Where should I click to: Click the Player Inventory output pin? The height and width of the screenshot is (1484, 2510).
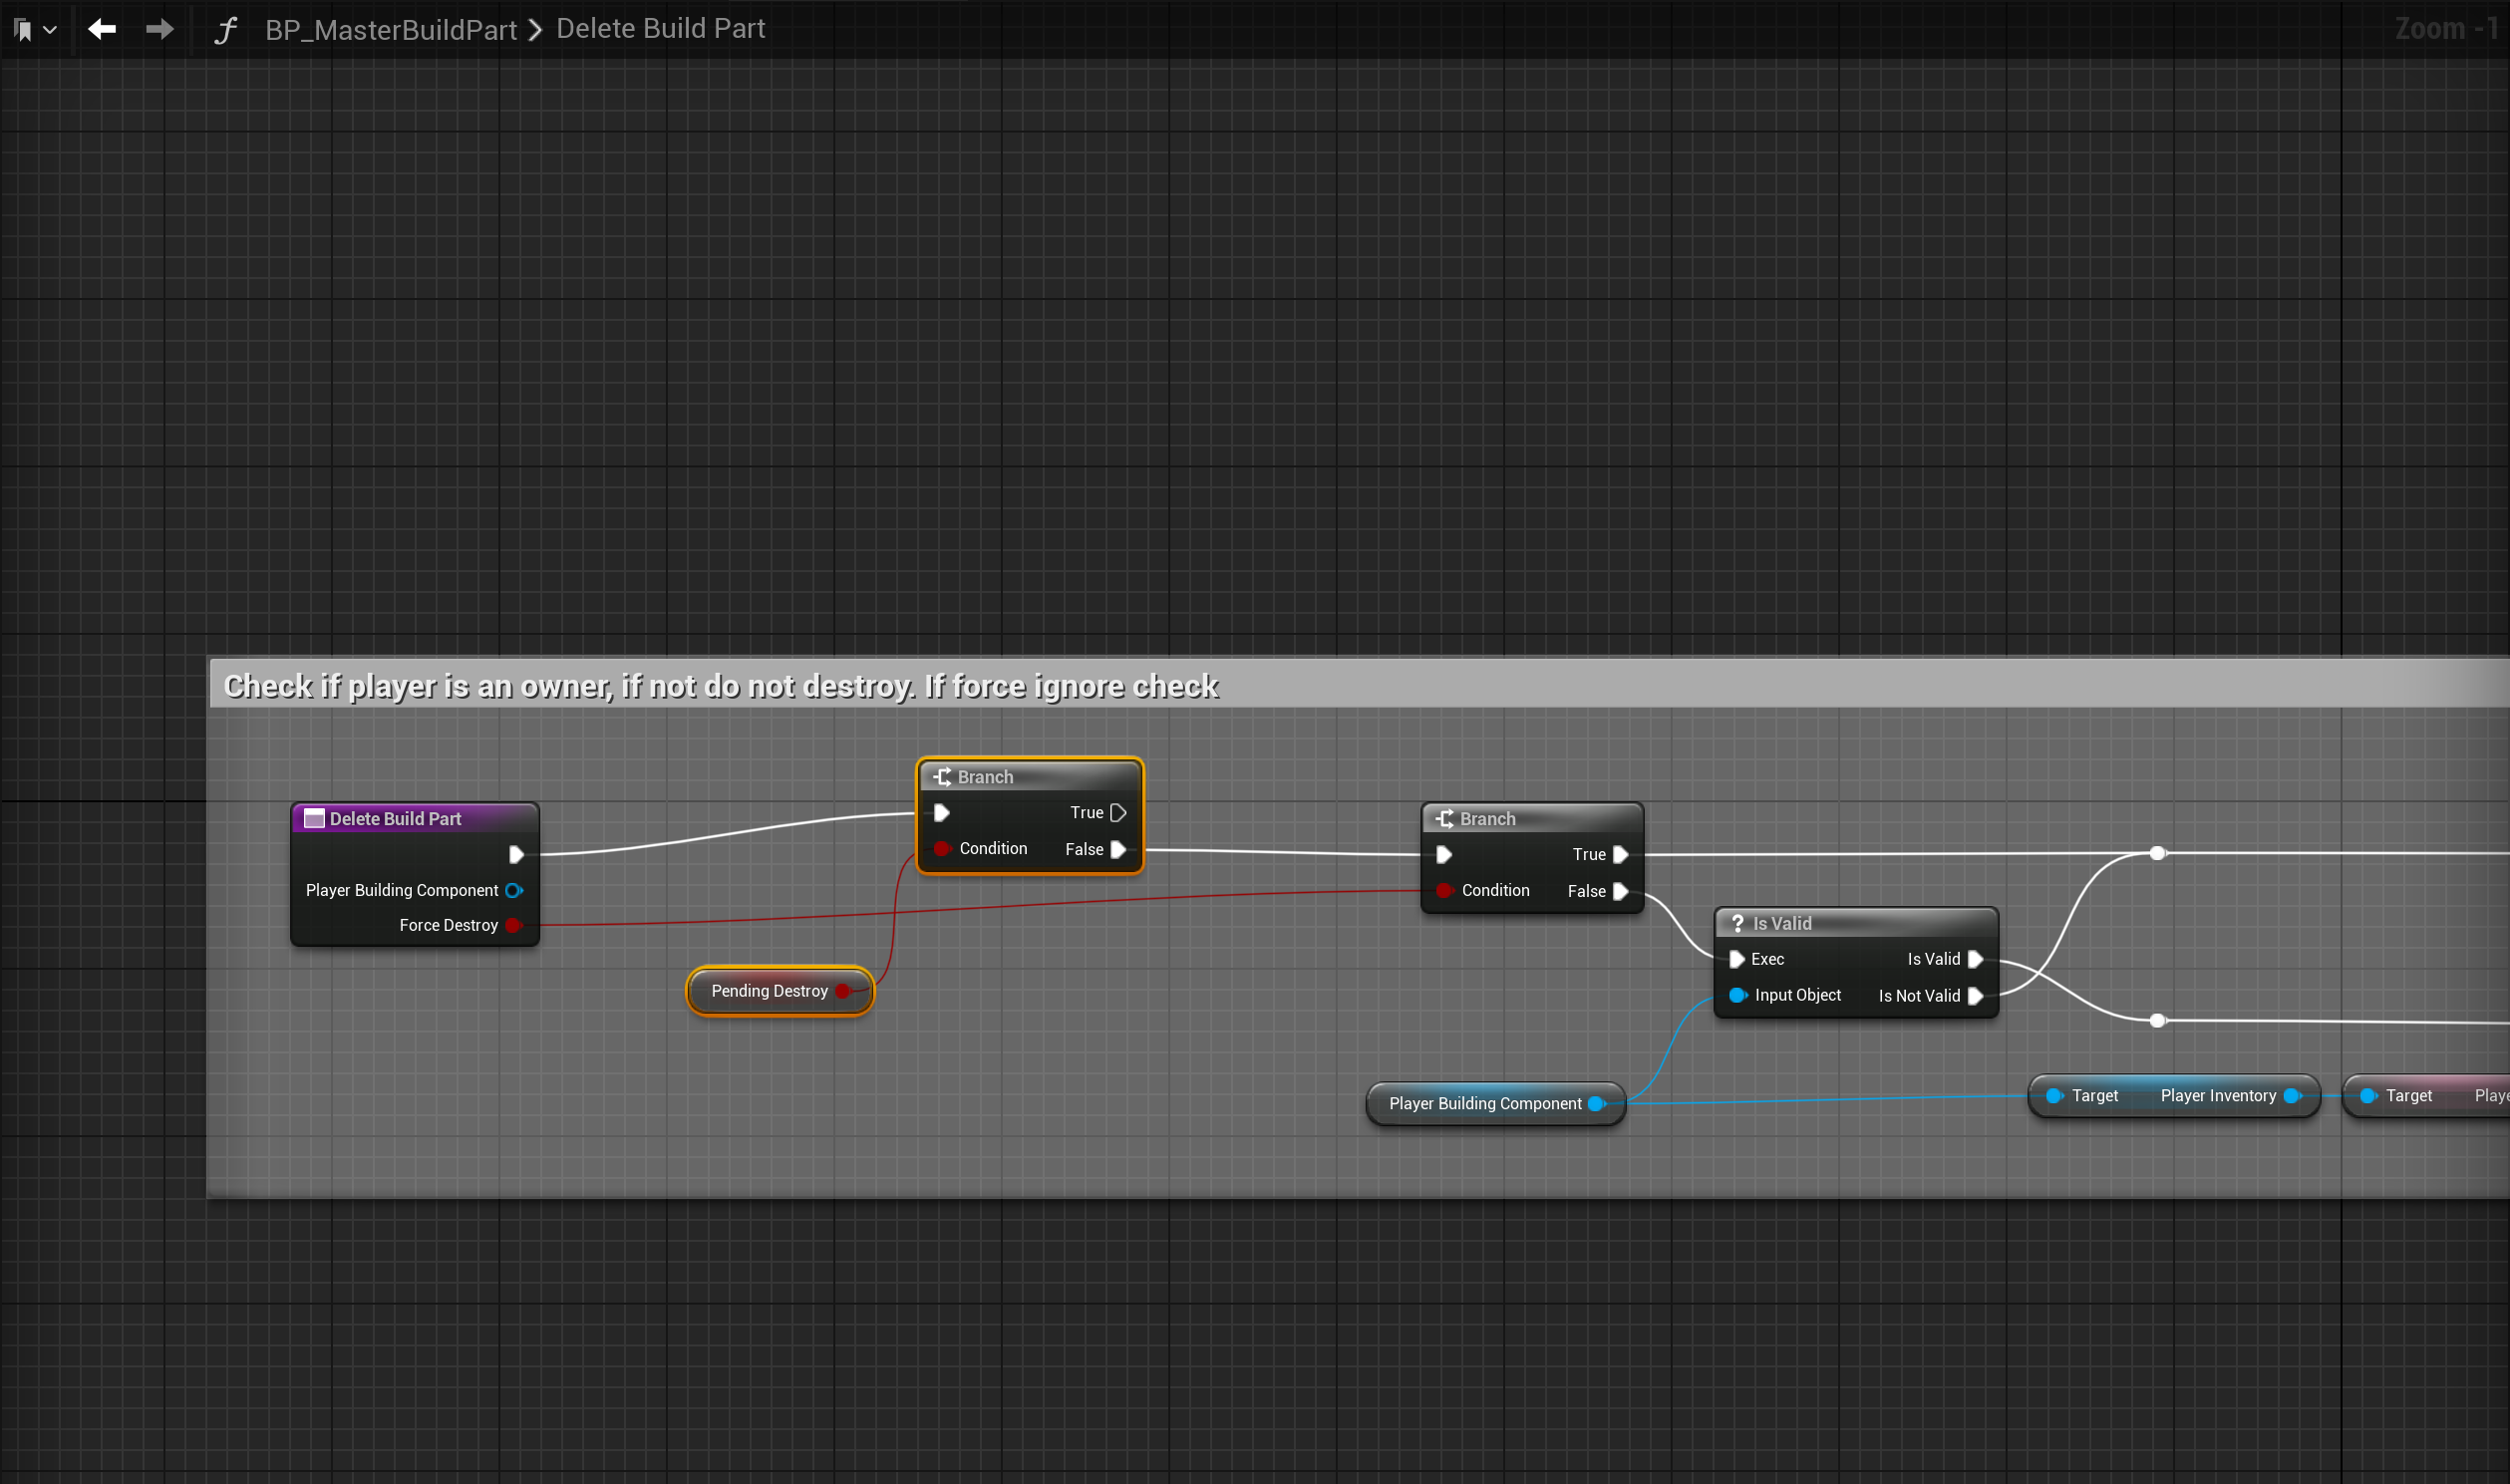[x=2292, y=1096]
